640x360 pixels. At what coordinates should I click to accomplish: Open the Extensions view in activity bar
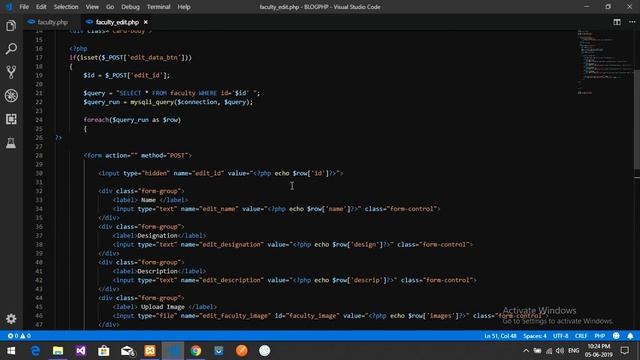click(11, 119)
